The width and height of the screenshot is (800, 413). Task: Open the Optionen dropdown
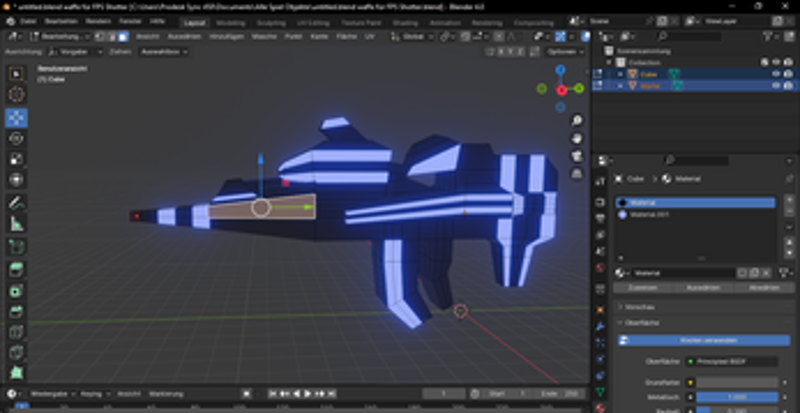[x=565, y=52]
